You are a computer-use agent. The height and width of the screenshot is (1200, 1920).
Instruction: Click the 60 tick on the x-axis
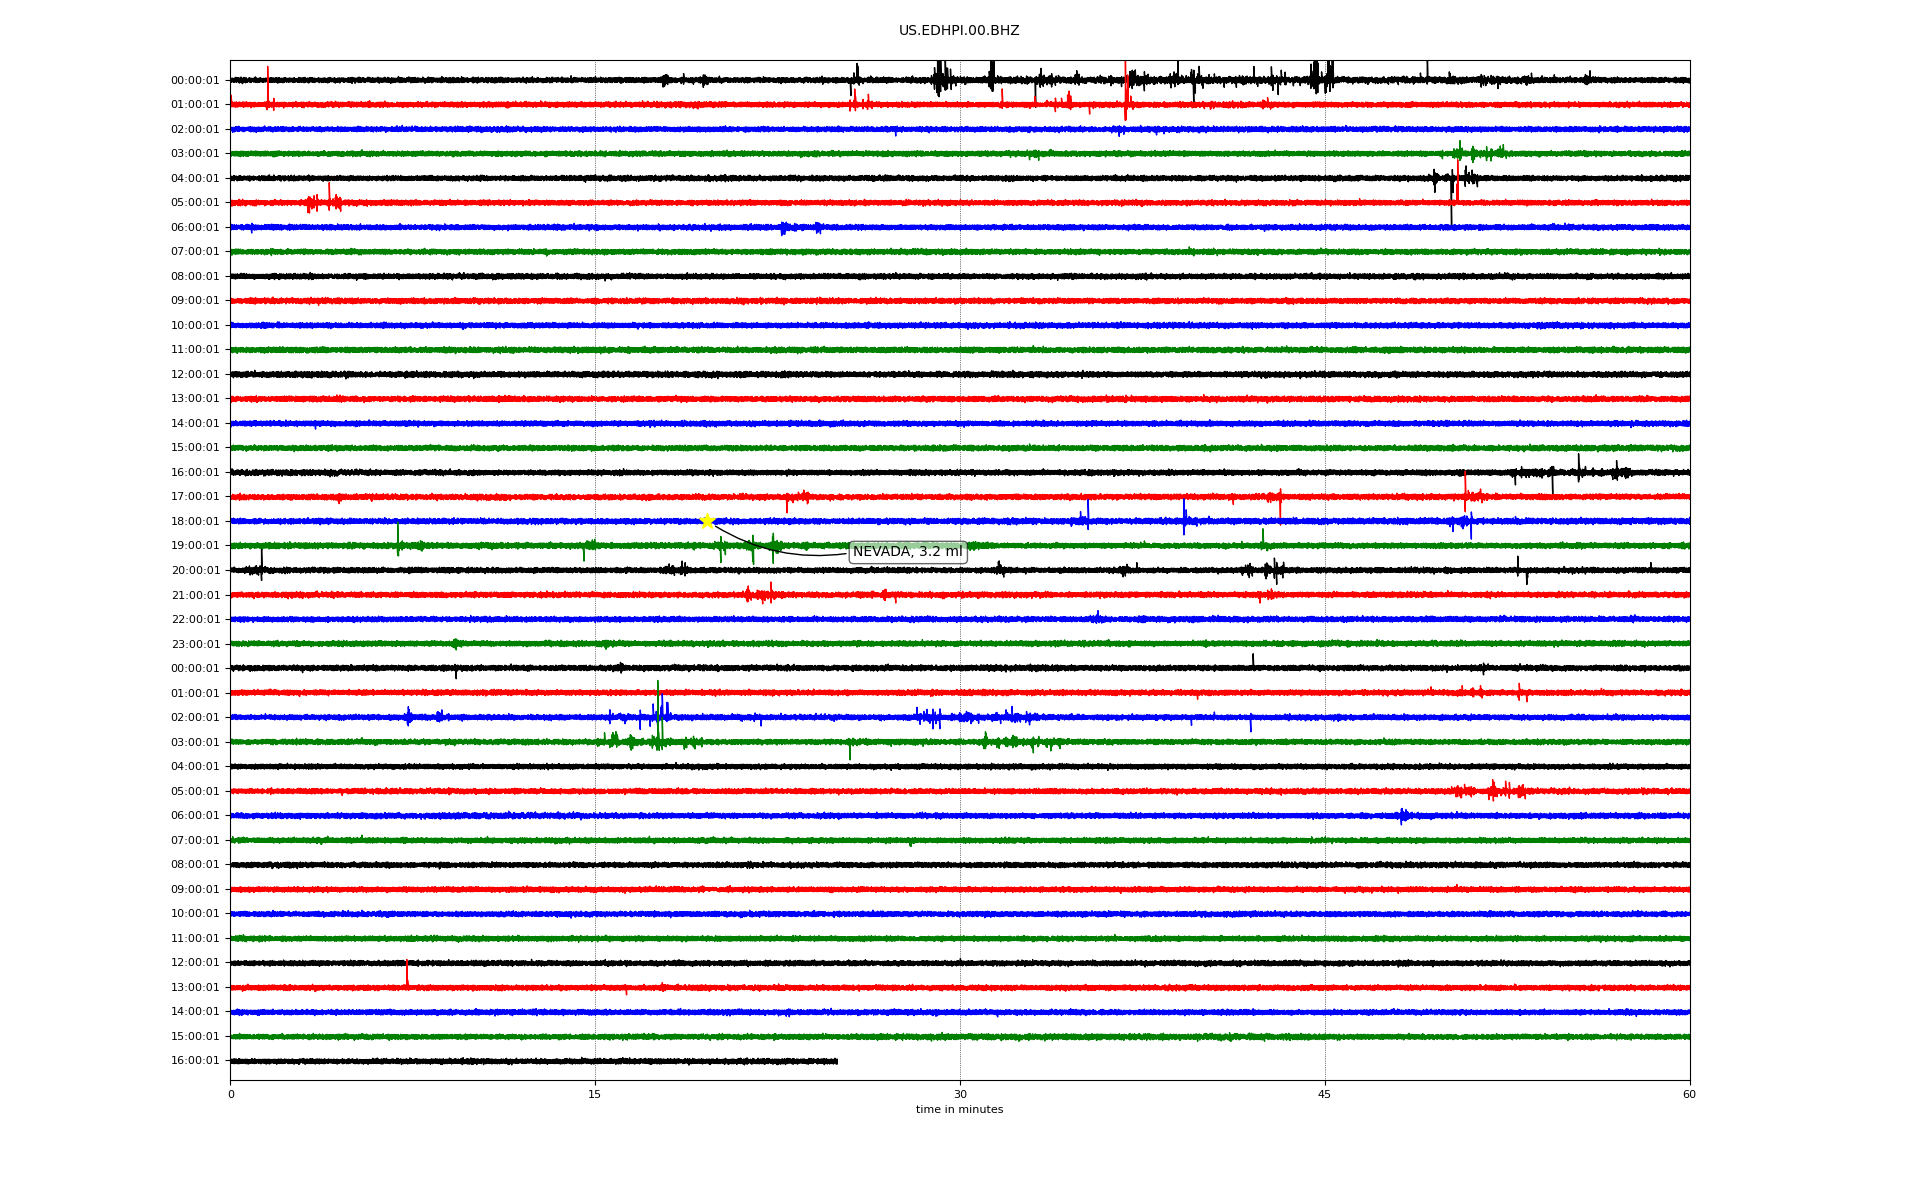click(x=1689, y=1094)
